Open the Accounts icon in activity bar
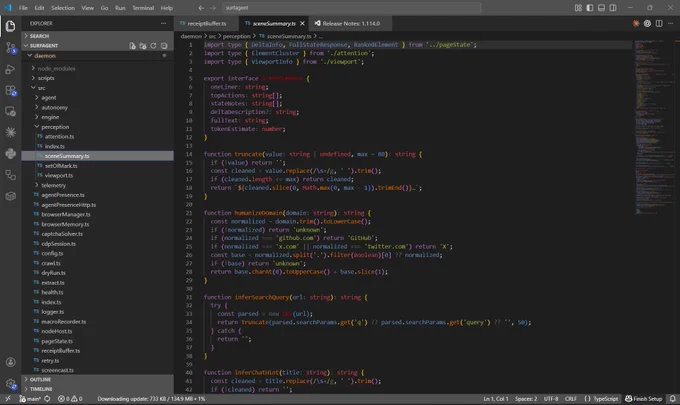 coord(10,362)
